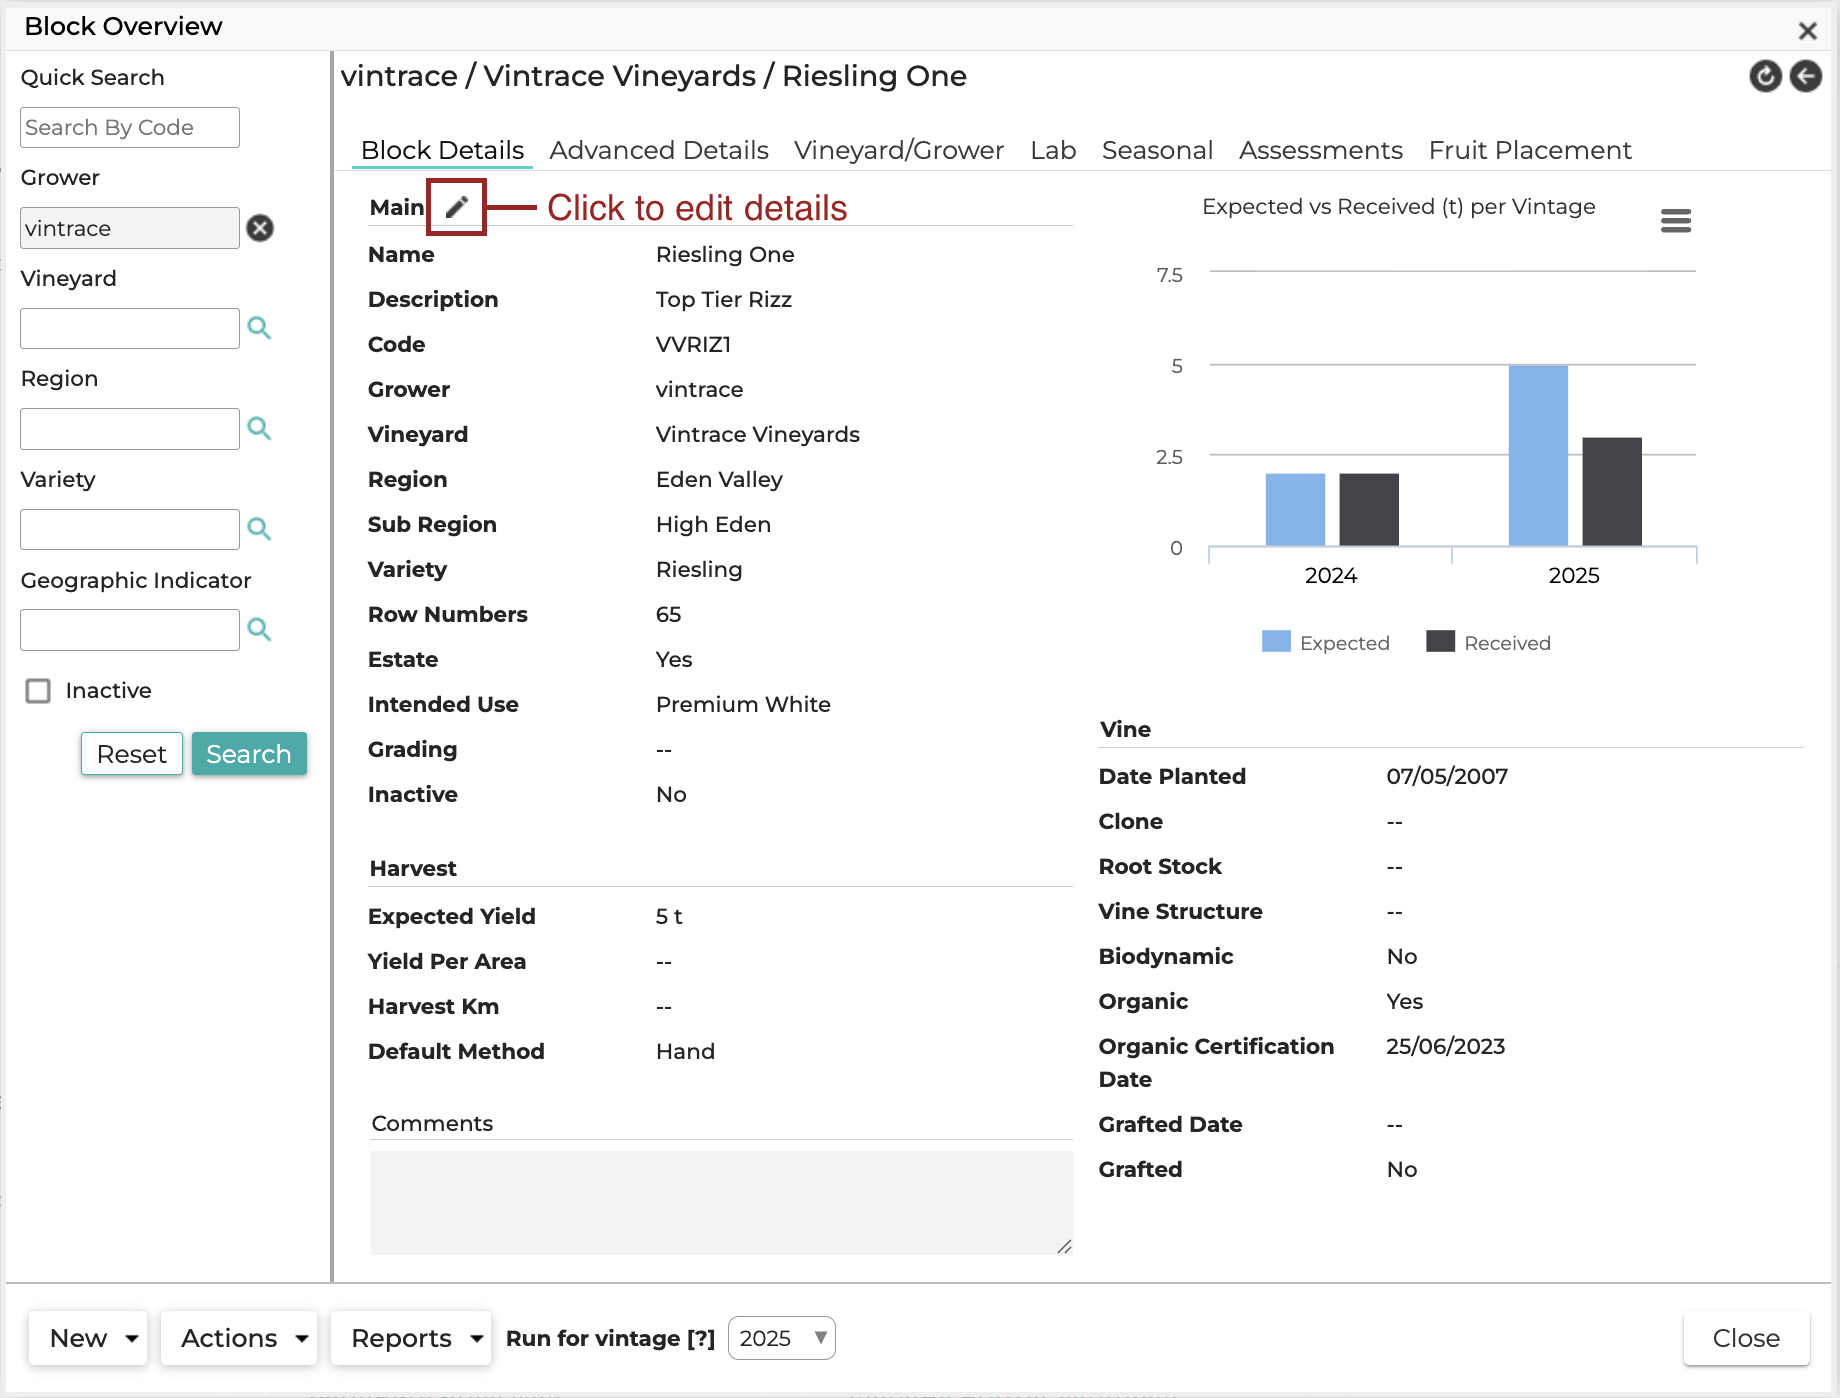
Task: Open the Variety lookup magnifier
Action: coord(259,529)
